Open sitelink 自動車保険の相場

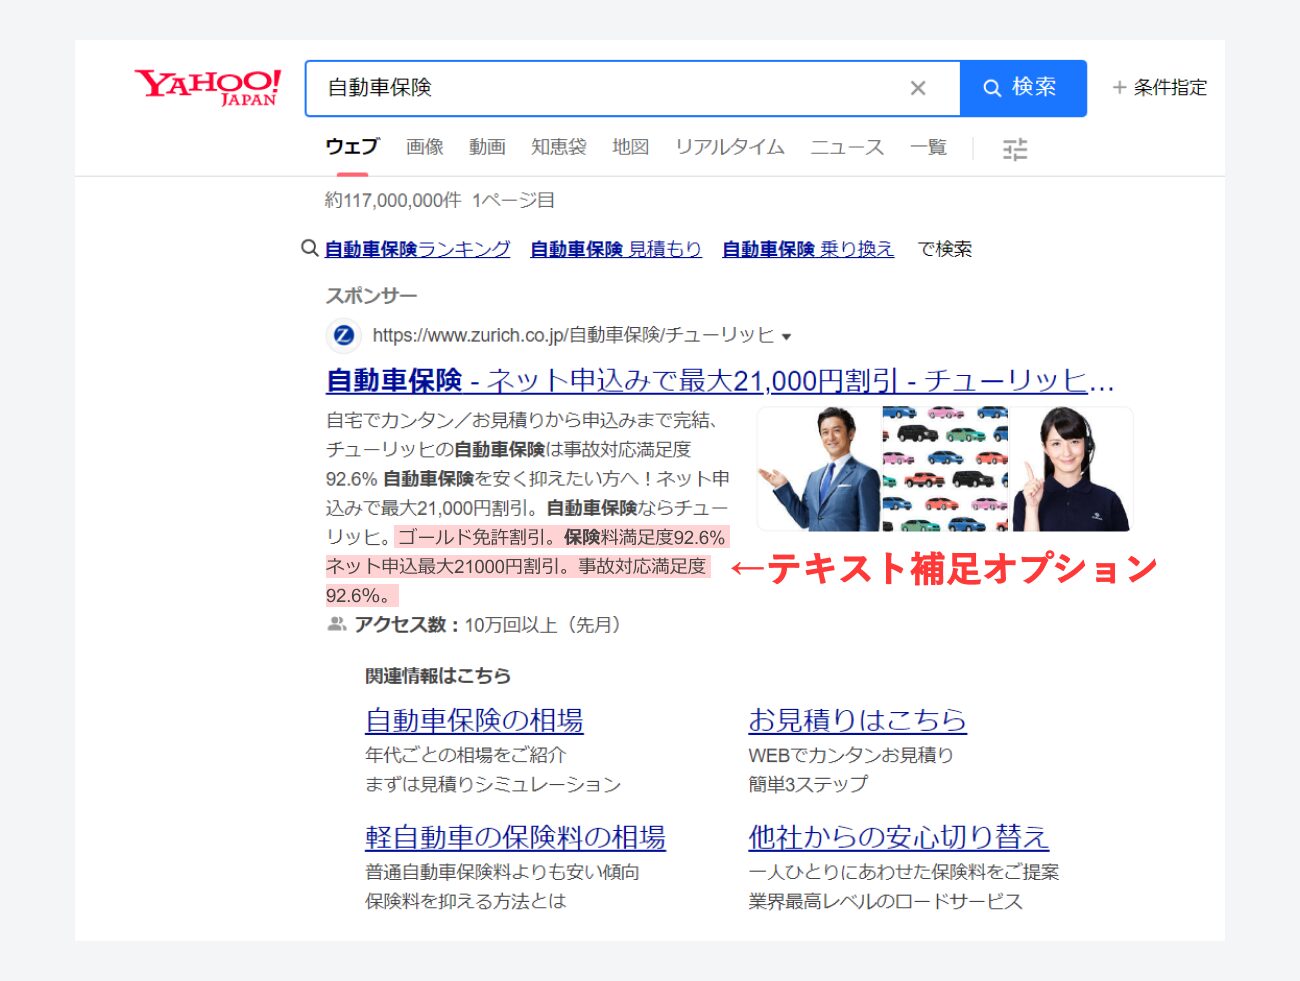pyautogui.click(x=474, y=720)
